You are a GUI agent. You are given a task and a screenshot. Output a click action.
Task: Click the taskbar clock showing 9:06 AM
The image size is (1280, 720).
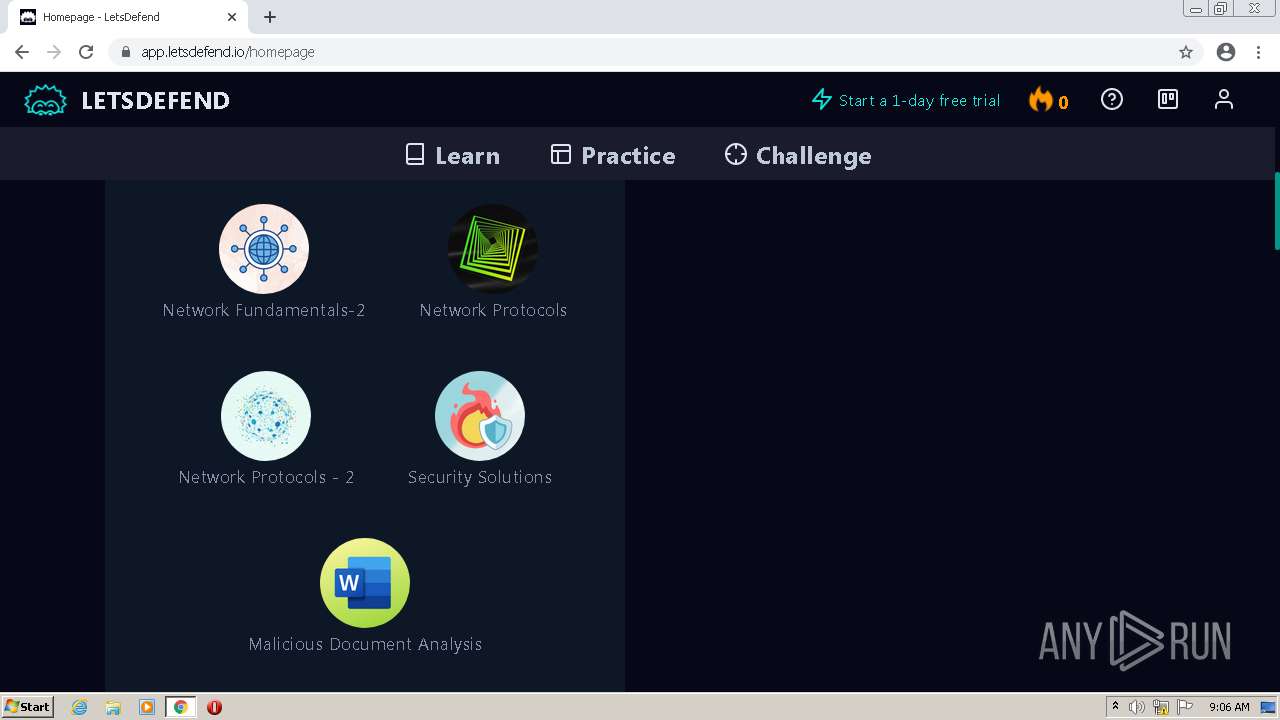click(x=1229, y=707)
